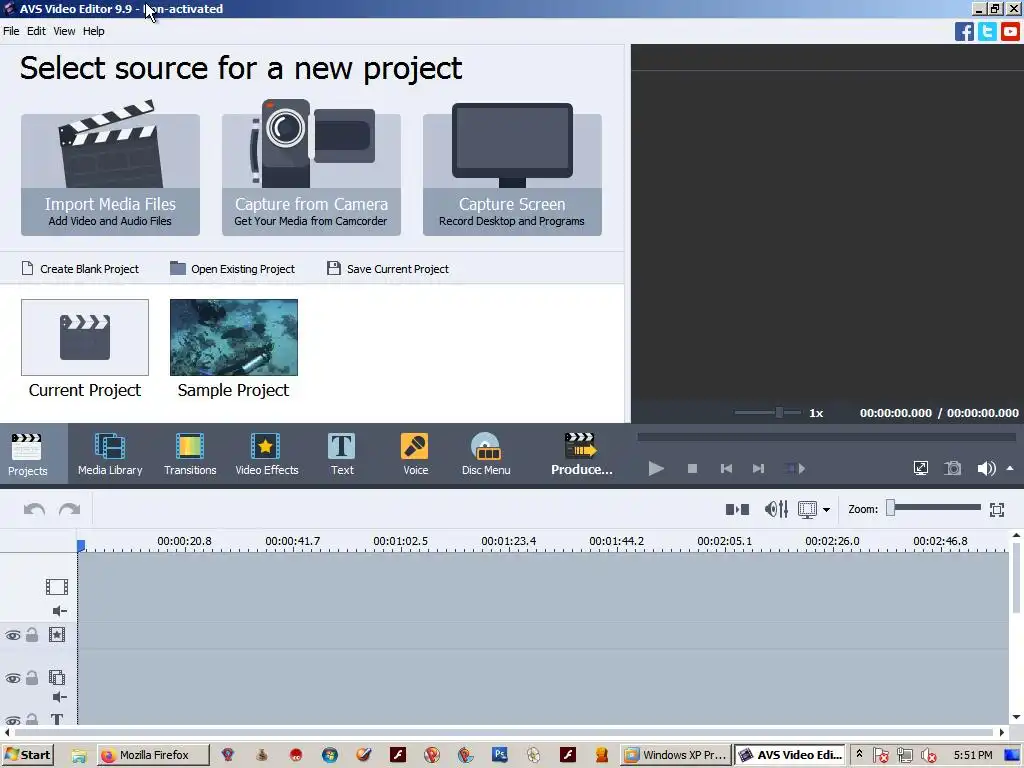The width and height of the screenshot is (1024, 768).
Task: Switch to Mozilla Firefox in taskbar
Action: point(153,754)
